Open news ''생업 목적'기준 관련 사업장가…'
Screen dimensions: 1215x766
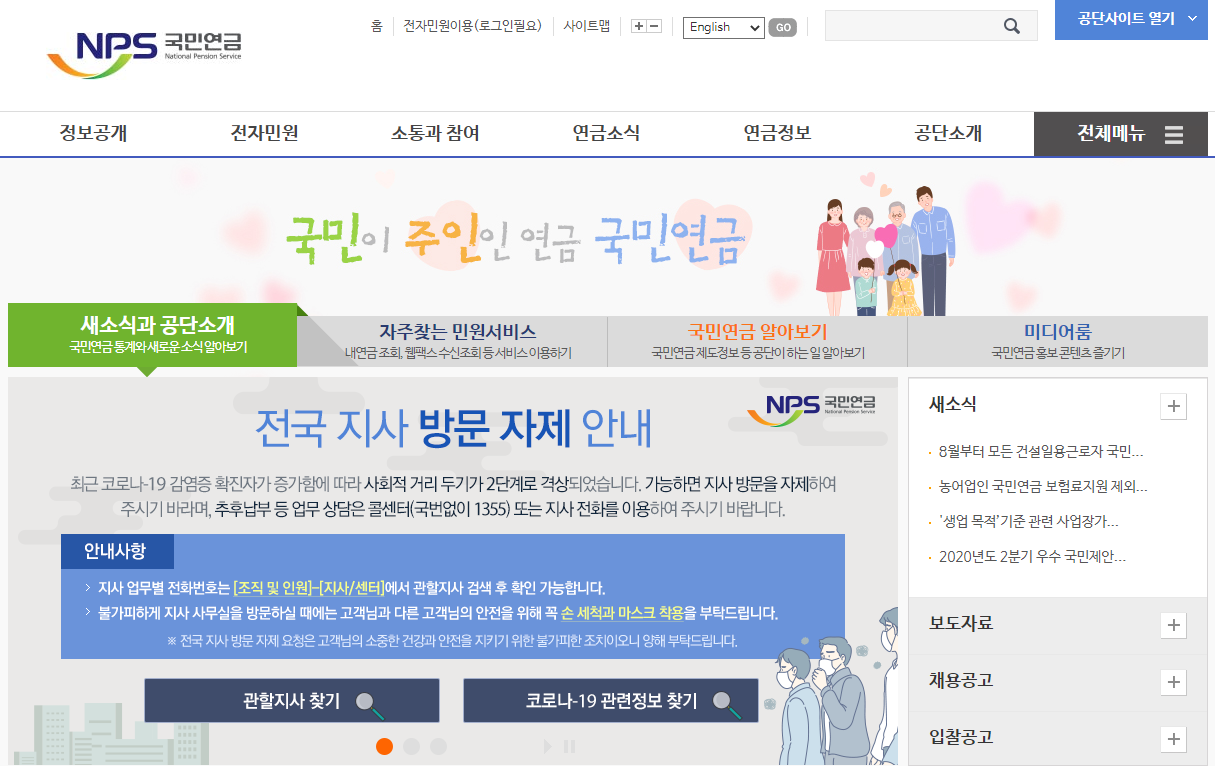(x=1028, y=522)
